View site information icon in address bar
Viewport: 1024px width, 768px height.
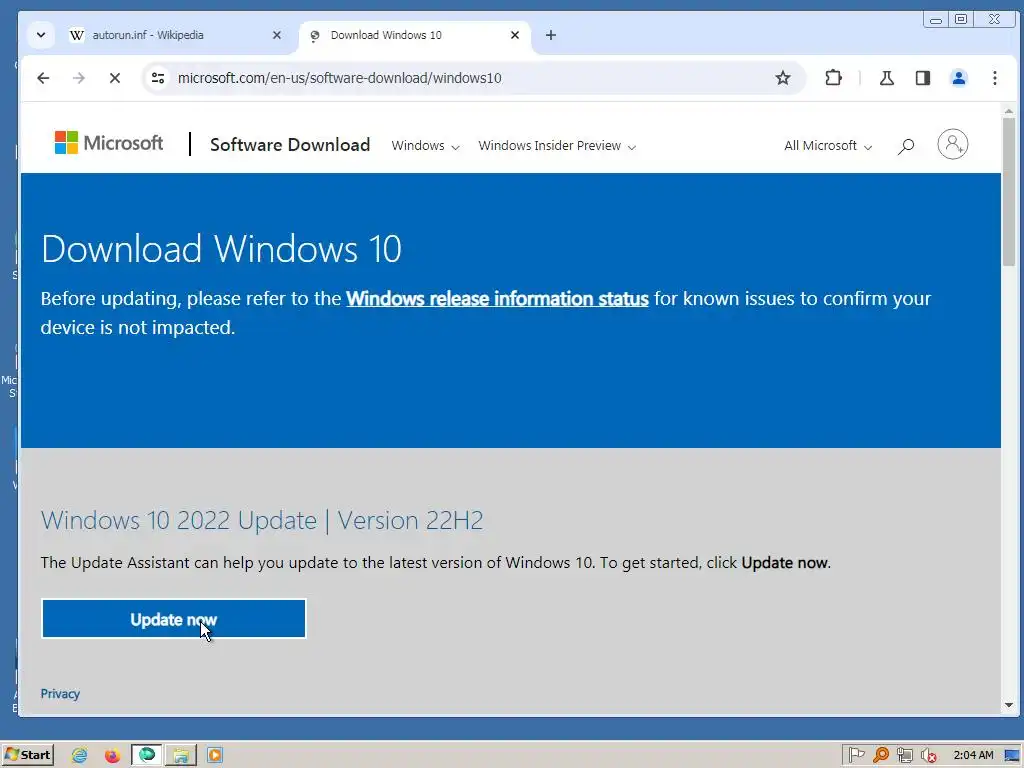pyautogui.click(x=158, y=78)
